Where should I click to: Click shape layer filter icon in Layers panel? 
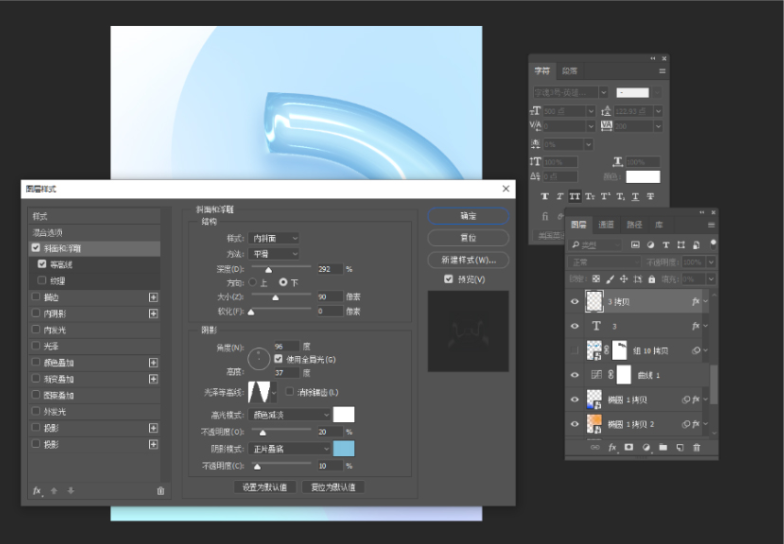point(681,245)
